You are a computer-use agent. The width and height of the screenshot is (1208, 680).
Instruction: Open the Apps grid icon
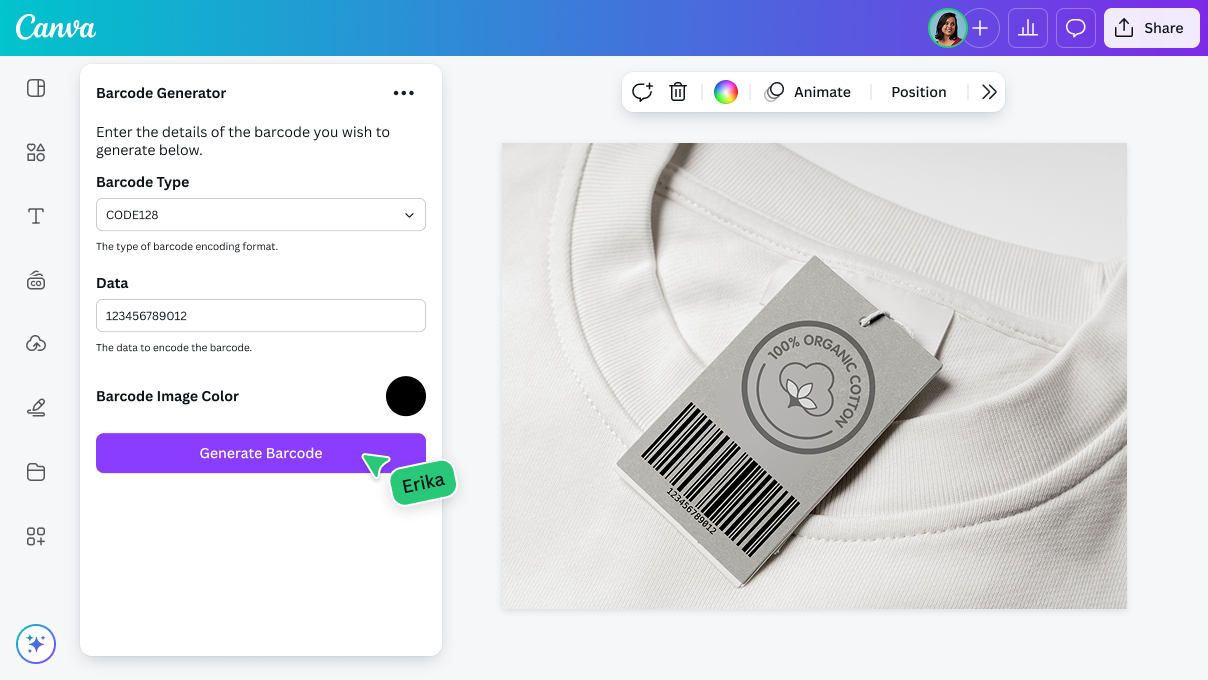coord(36,537)
